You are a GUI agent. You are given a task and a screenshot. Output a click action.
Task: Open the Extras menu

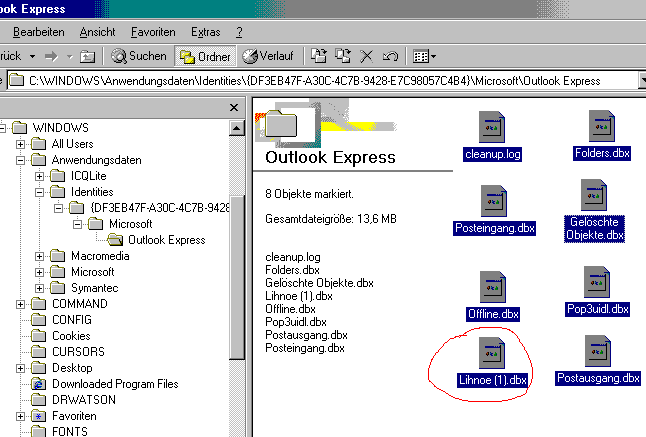pyautogui.click(x=206, y=32)
